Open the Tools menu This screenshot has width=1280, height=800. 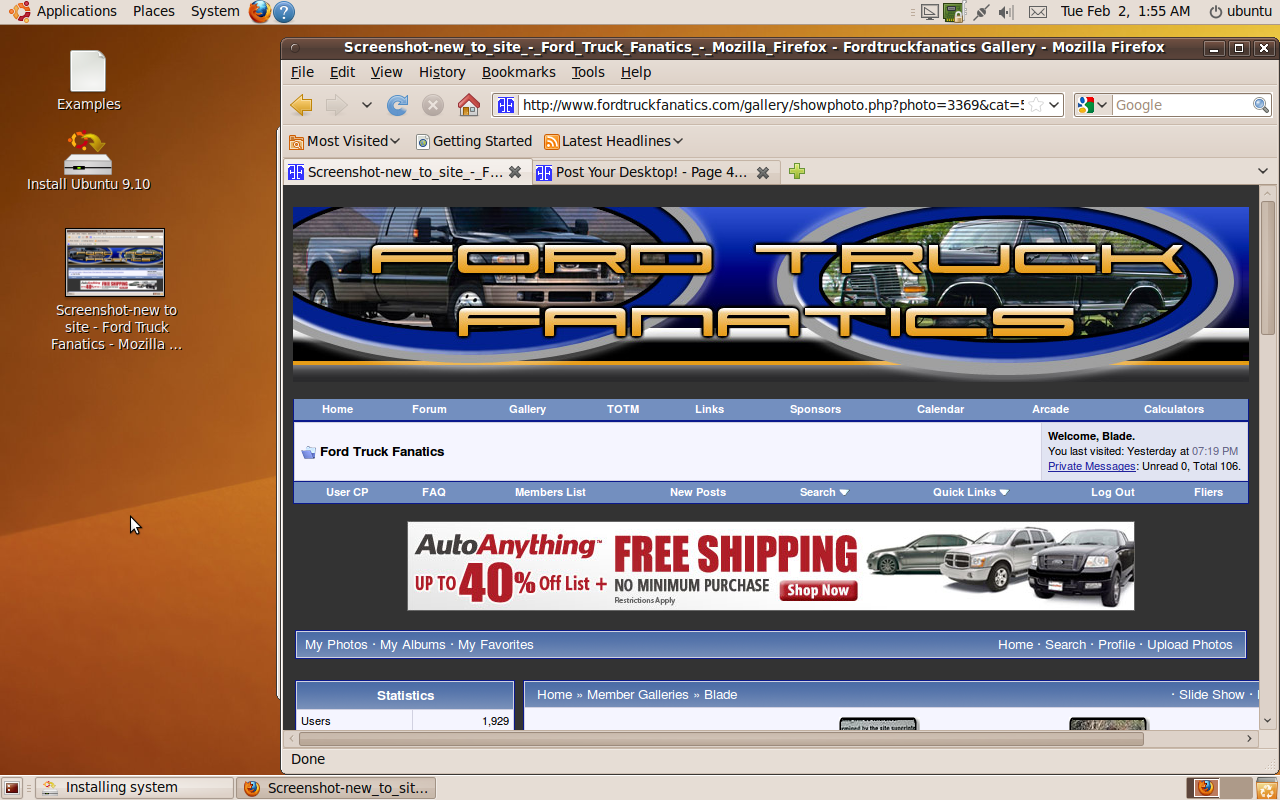coord(588,72)
